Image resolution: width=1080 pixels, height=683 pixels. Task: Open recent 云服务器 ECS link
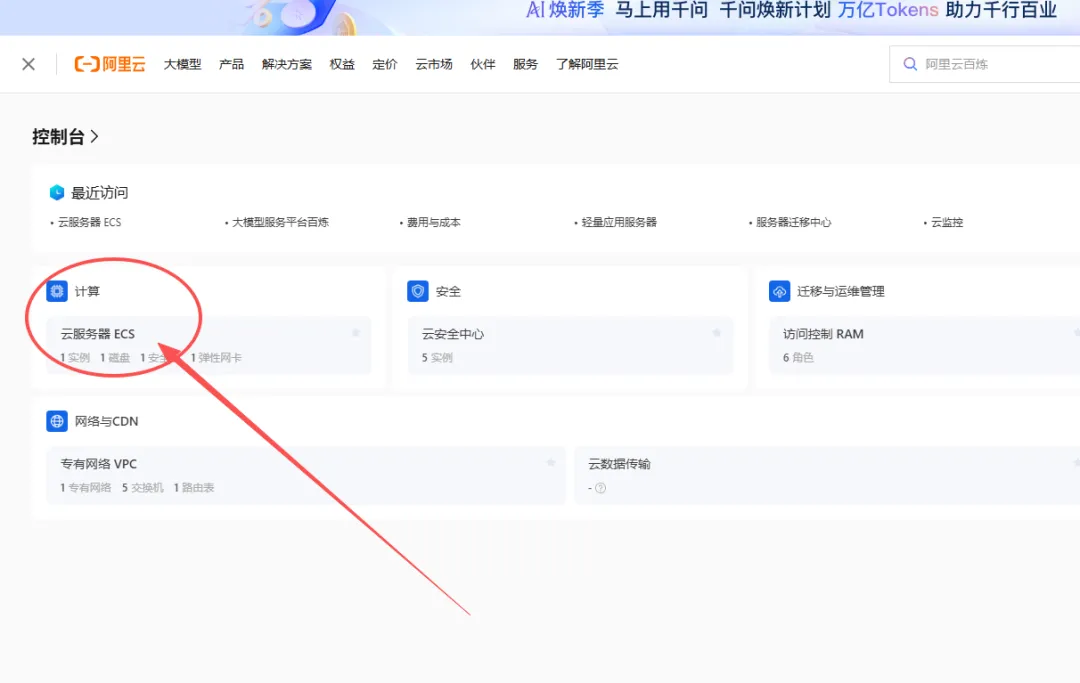90,222
